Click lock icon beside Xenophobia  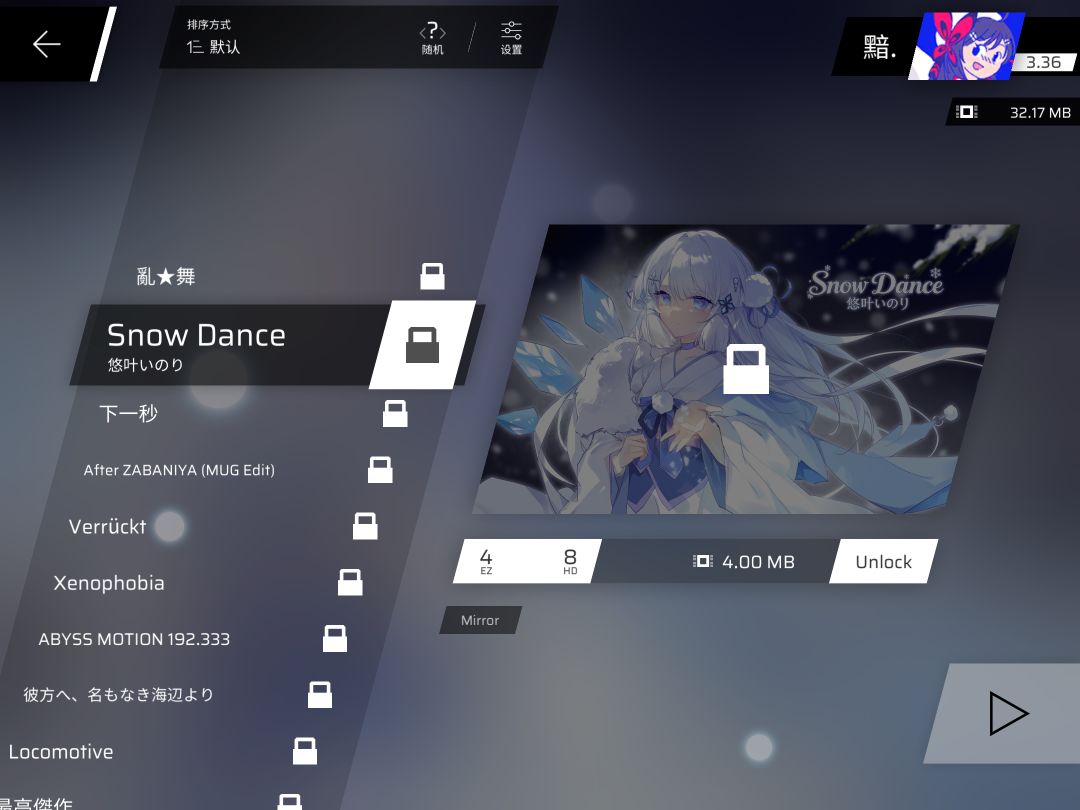[350, 582]
